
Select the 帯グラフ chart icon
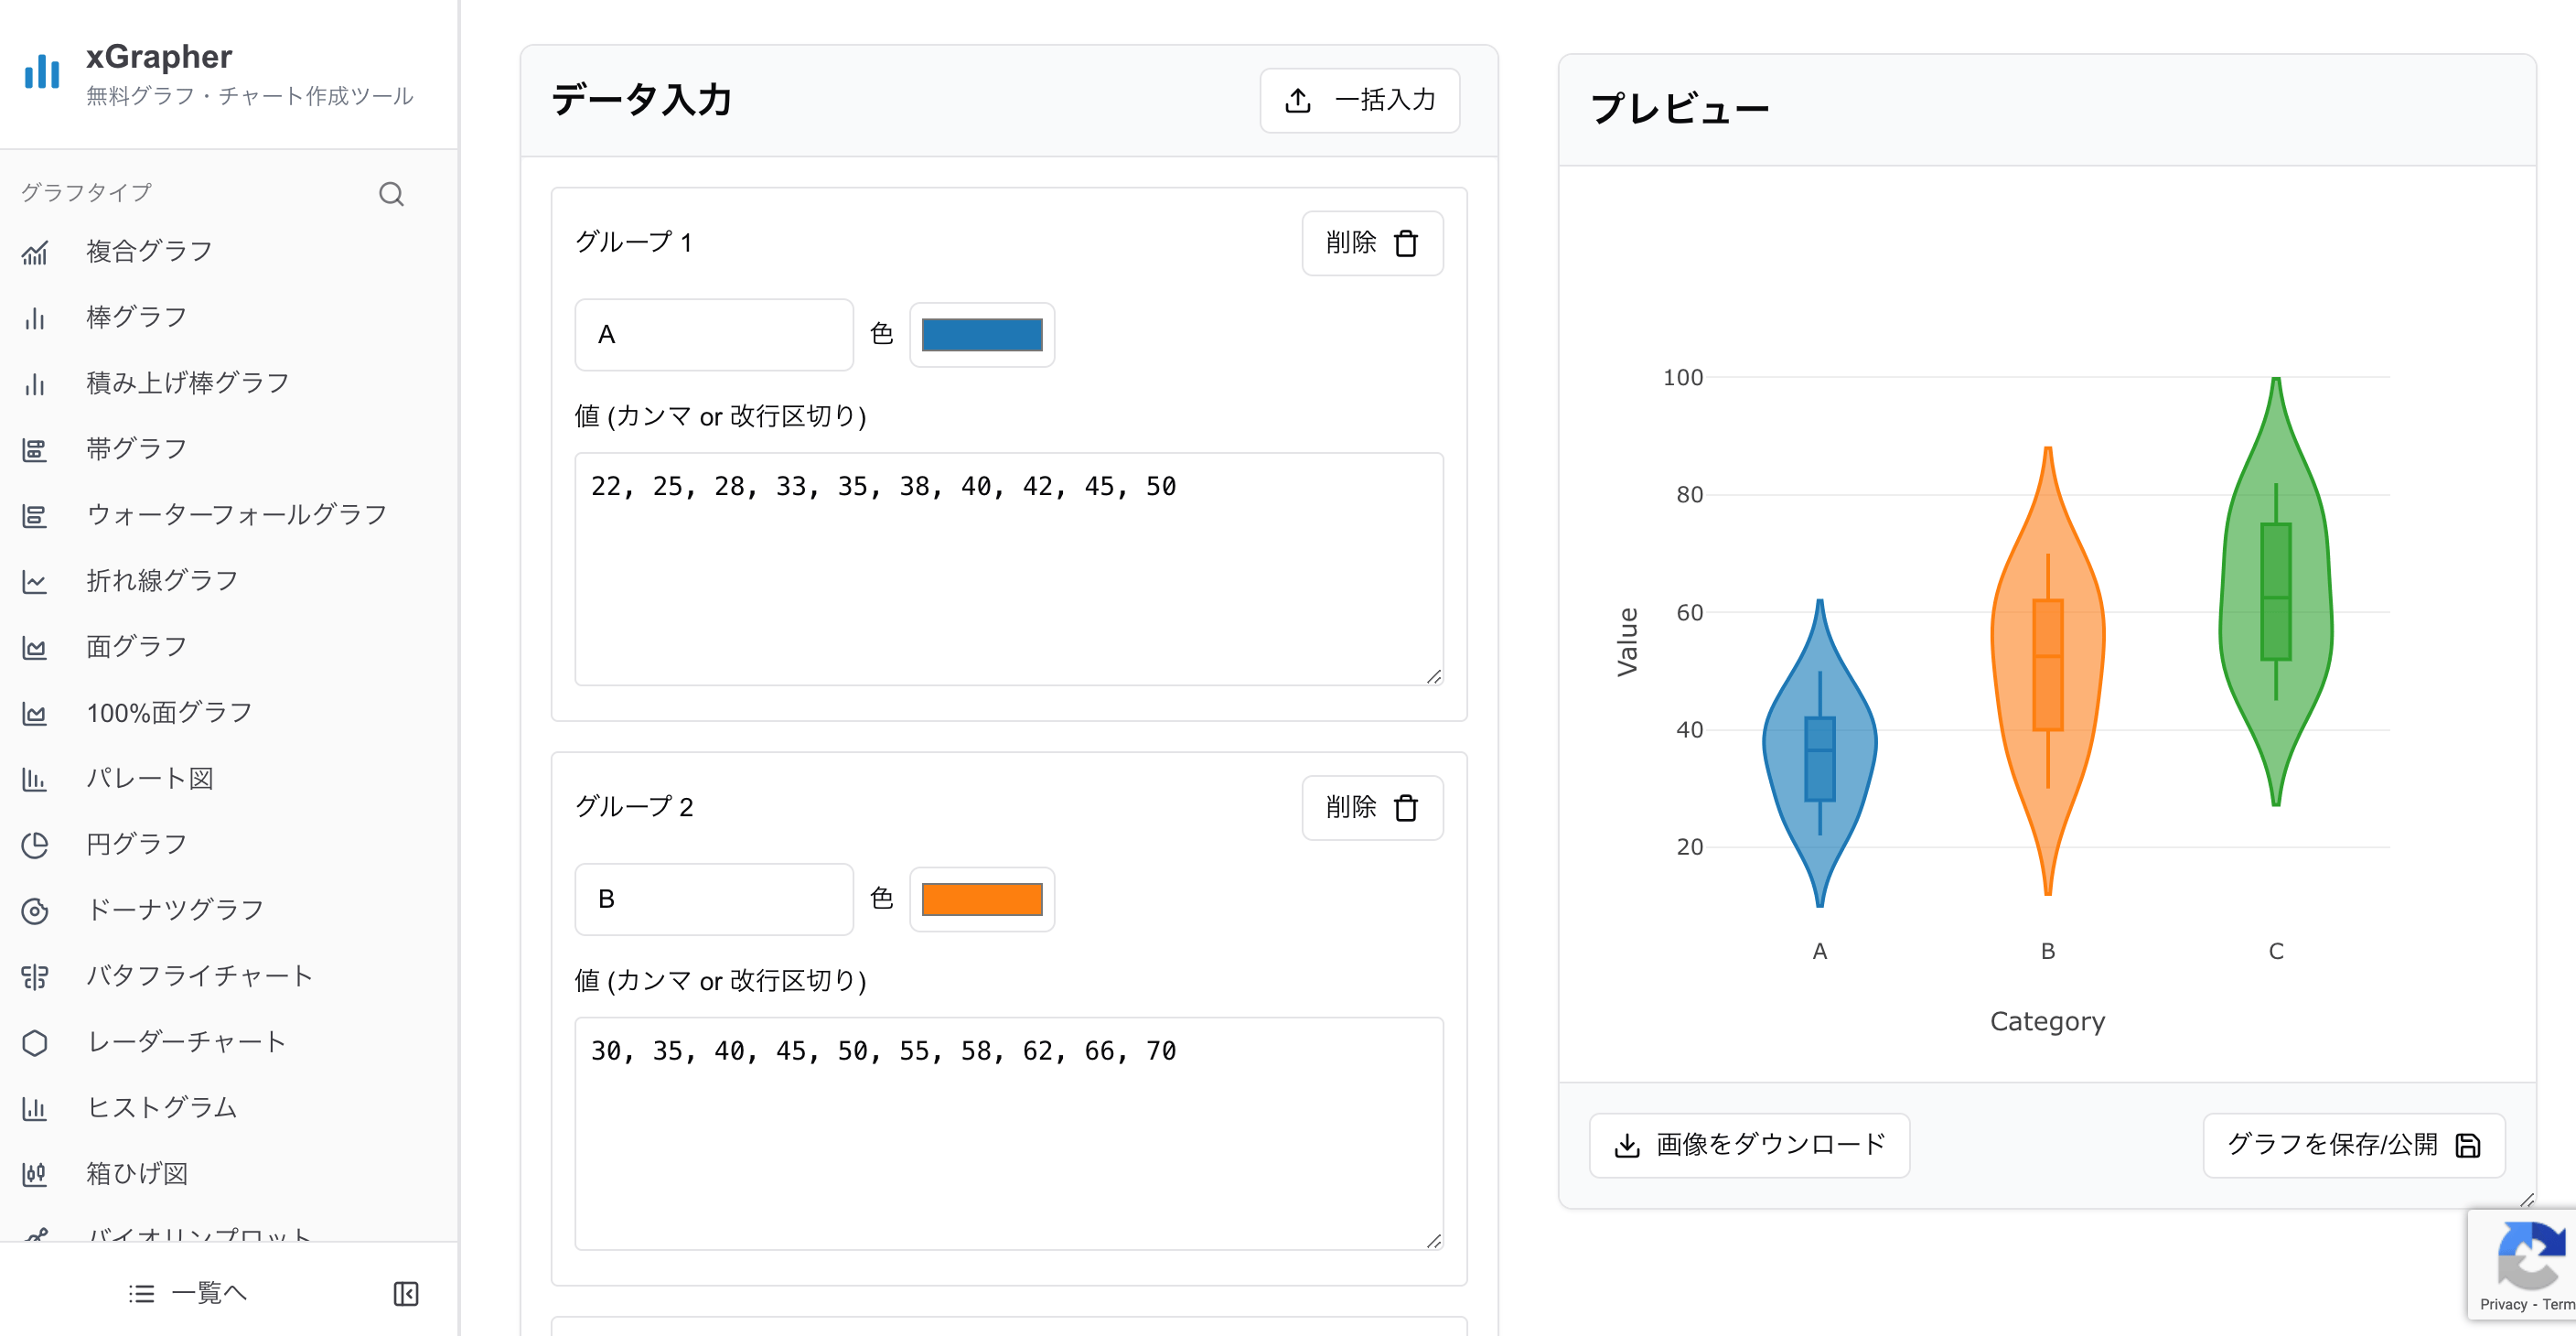pos(36,449)
